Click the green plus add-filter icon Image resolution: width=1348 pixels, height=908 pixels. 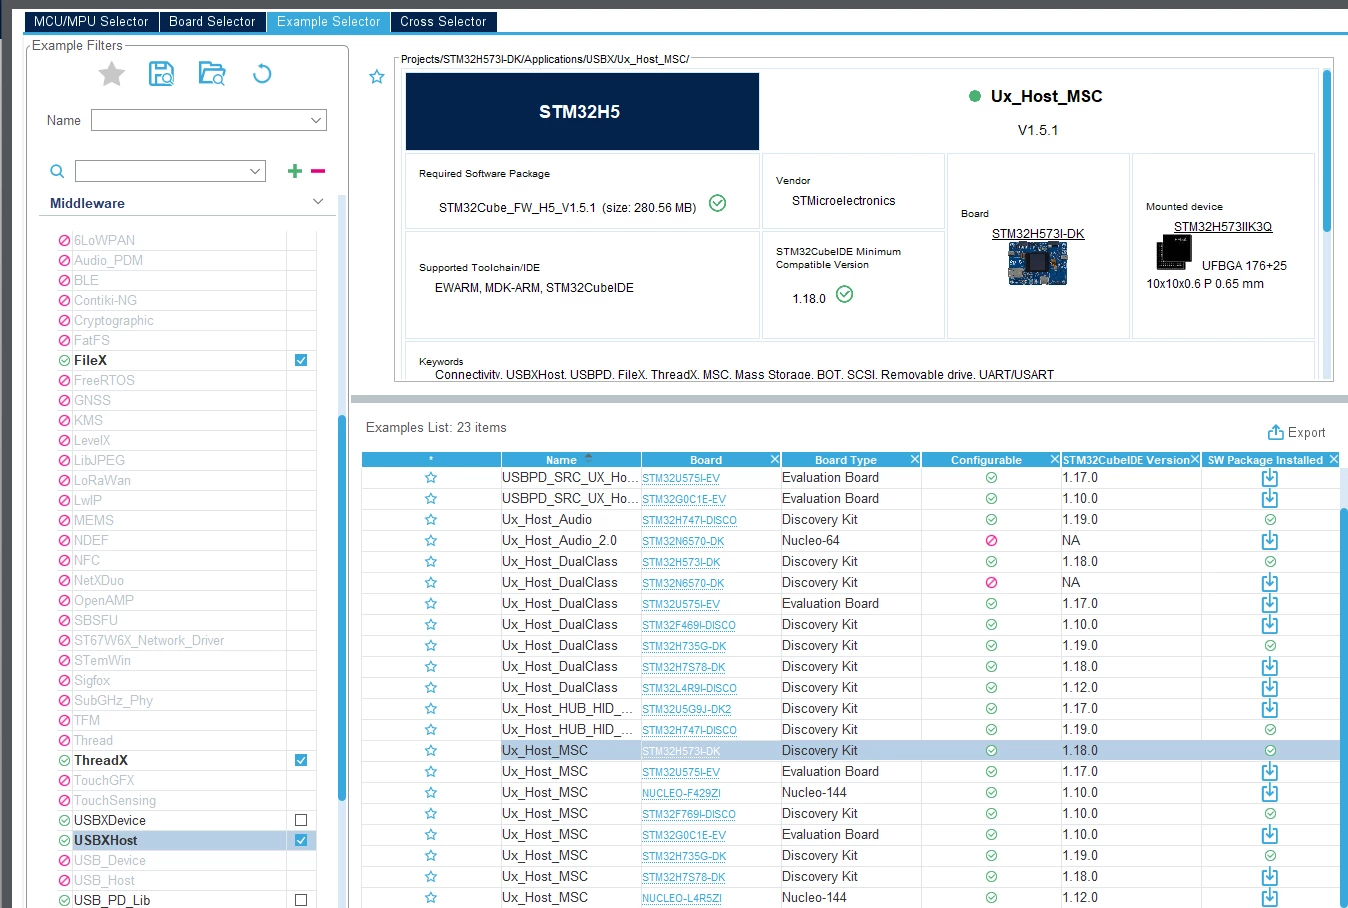coord(295,171)
